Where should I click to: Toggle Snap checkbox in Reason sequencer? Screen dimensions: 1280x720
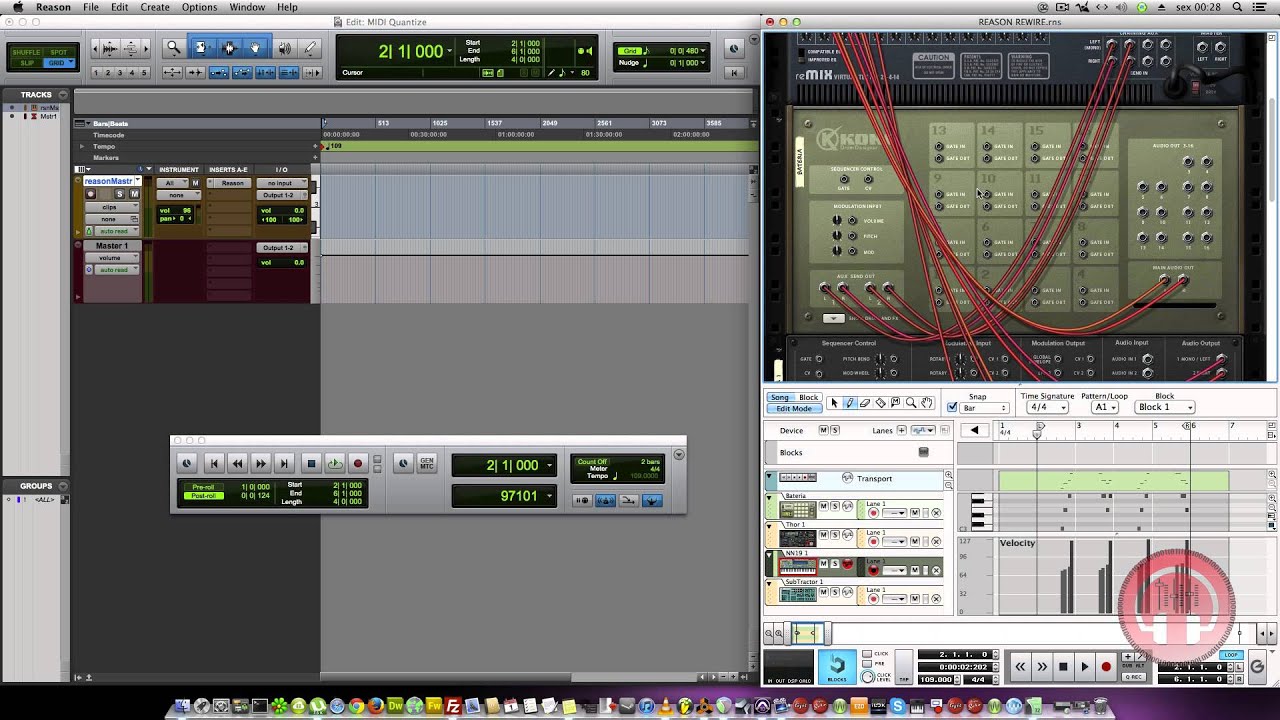point(952,407)
